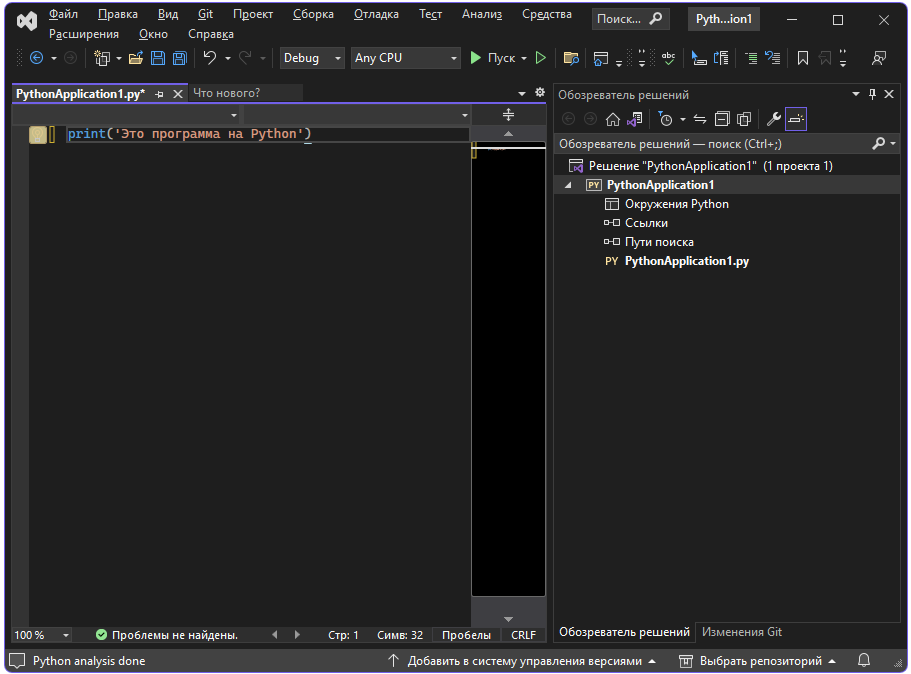This screenshot has width=911, height=674.
Task: Click the Пуск run button
Action: 493,58
